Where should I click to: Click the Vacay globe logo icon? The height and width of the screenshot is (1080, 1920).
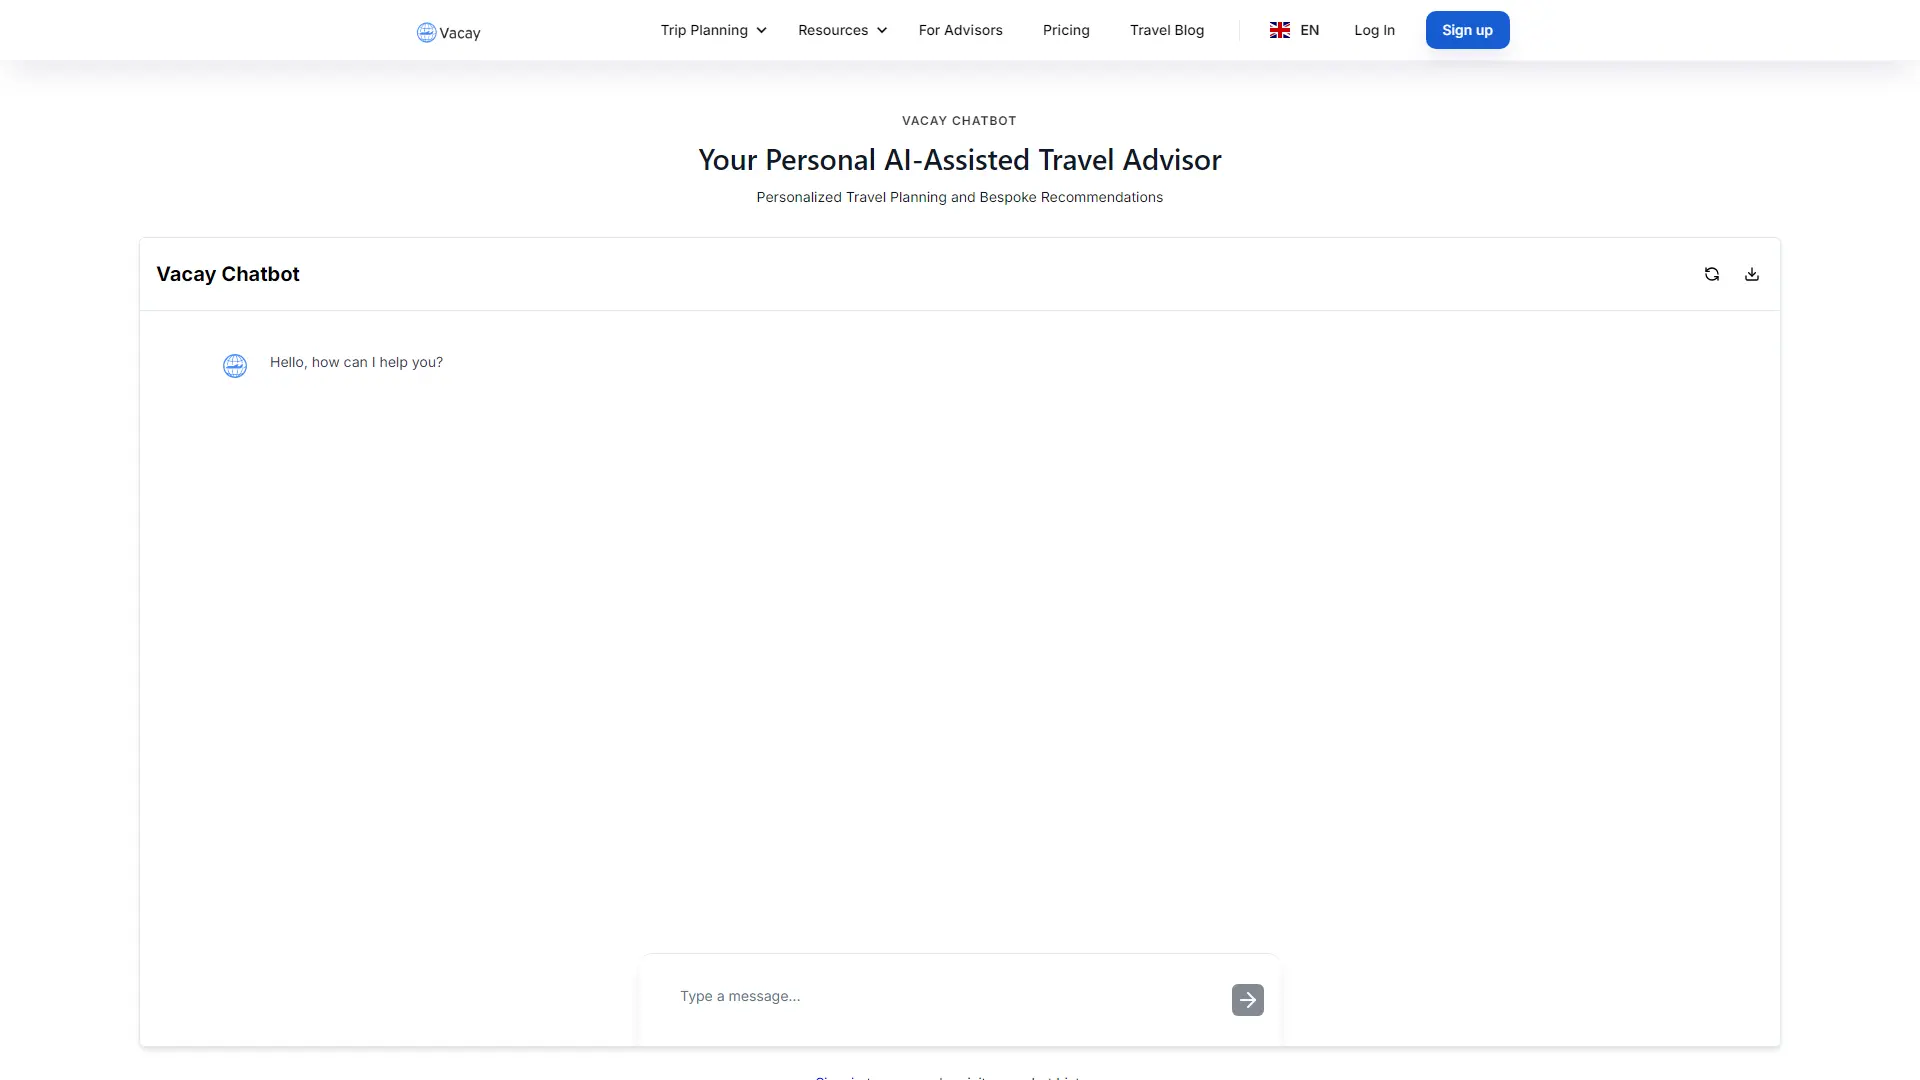pos(426,32)
